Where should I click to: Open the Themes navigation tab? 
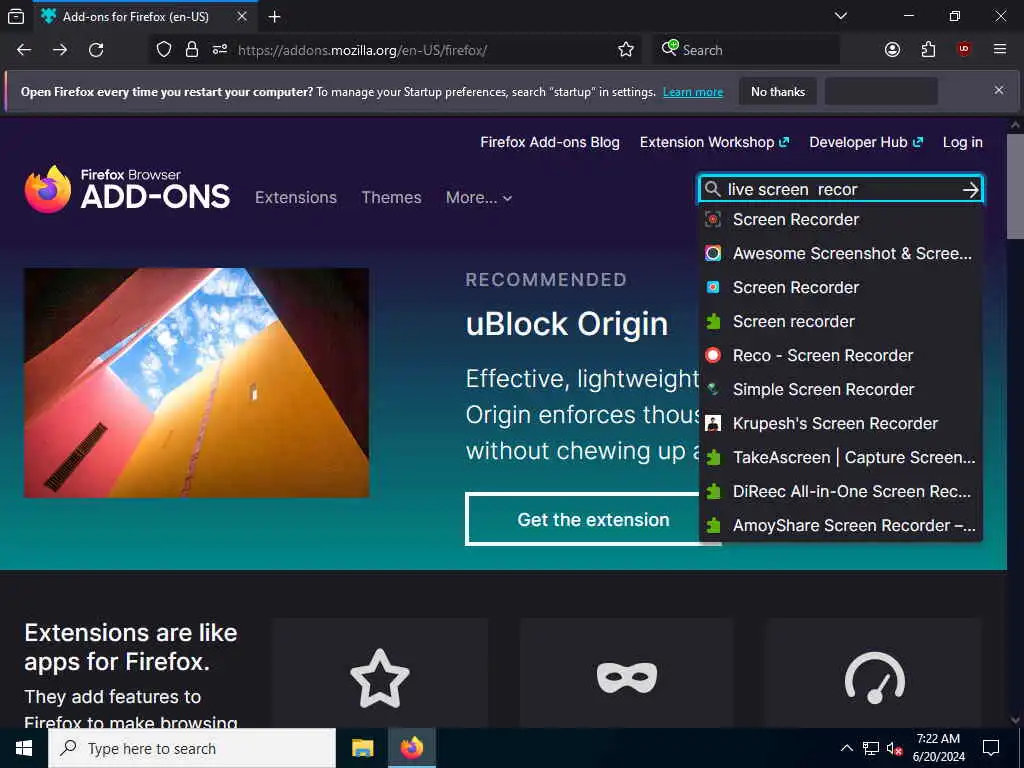click(x=391, y=197)
